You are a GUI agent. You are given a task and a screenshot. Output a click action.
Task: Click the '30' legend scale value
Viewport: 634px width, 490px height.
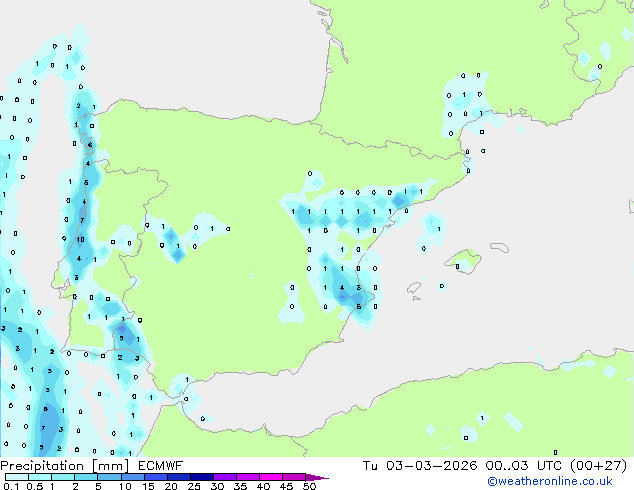217,486
